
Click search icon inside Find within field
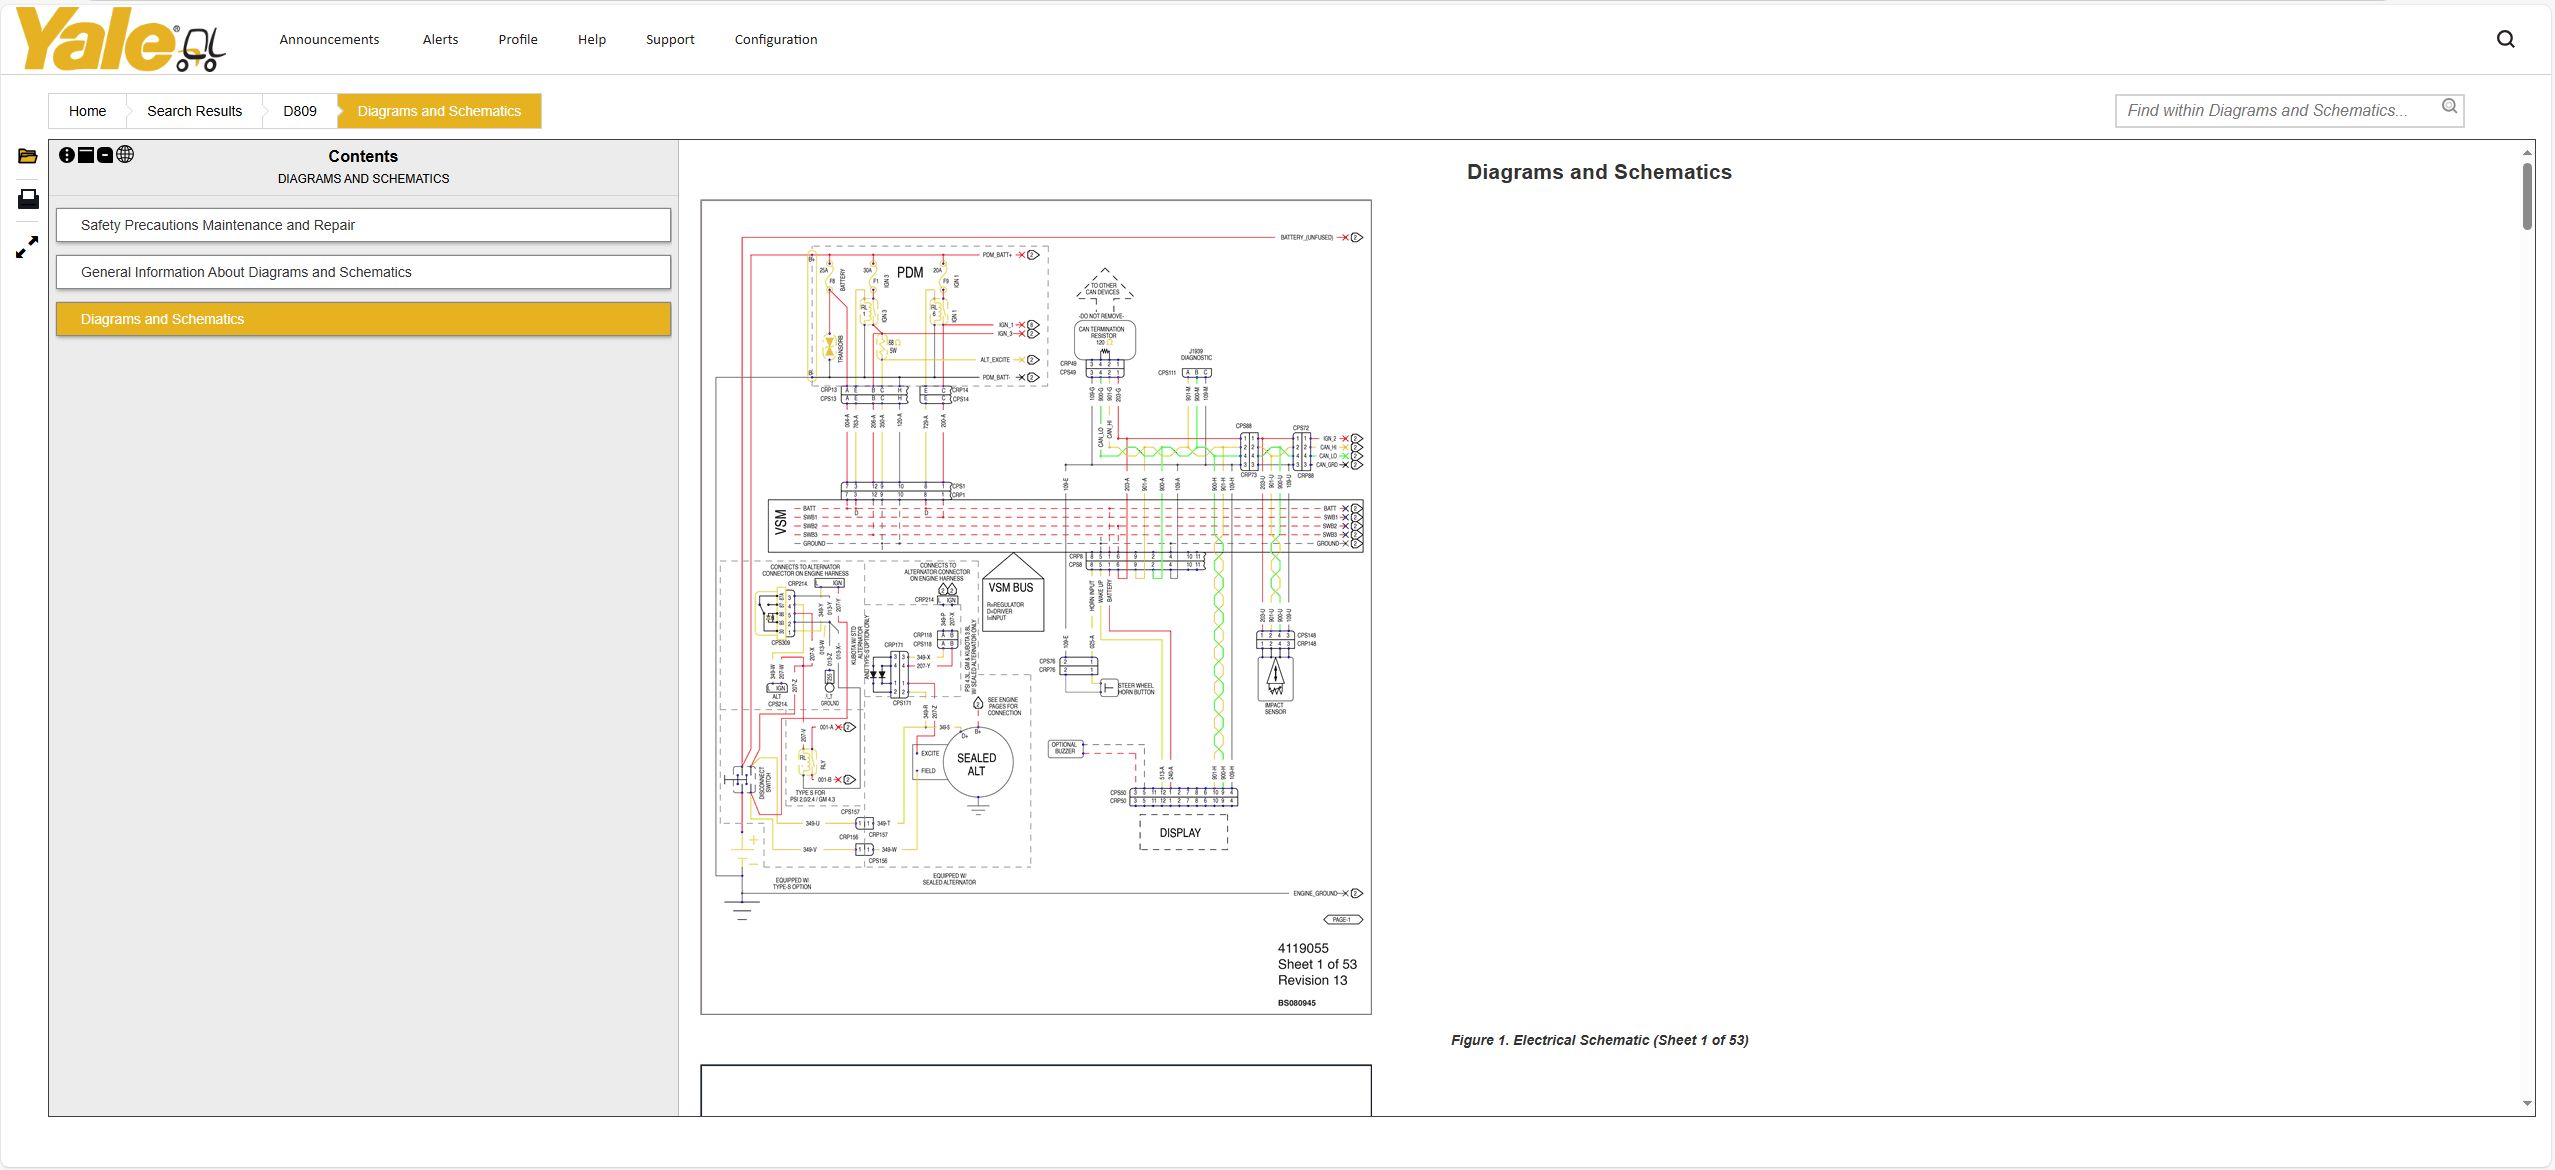point(2449,107)
